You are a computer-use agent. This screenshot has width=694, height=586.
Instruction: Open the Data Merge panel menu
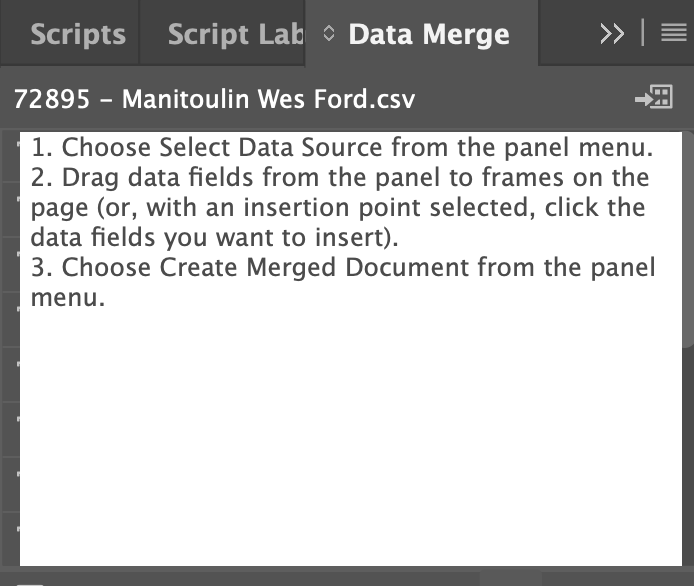[674, 34]
